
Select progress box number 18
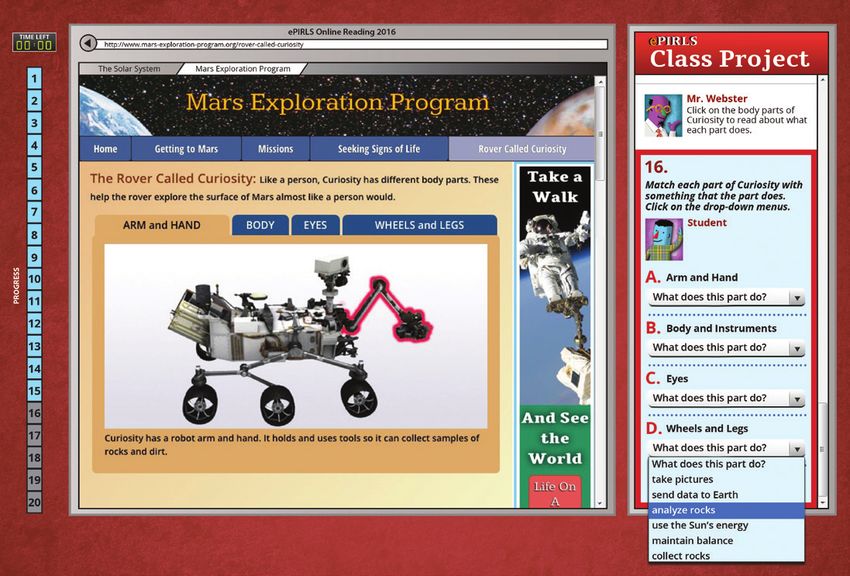point(34,458)
